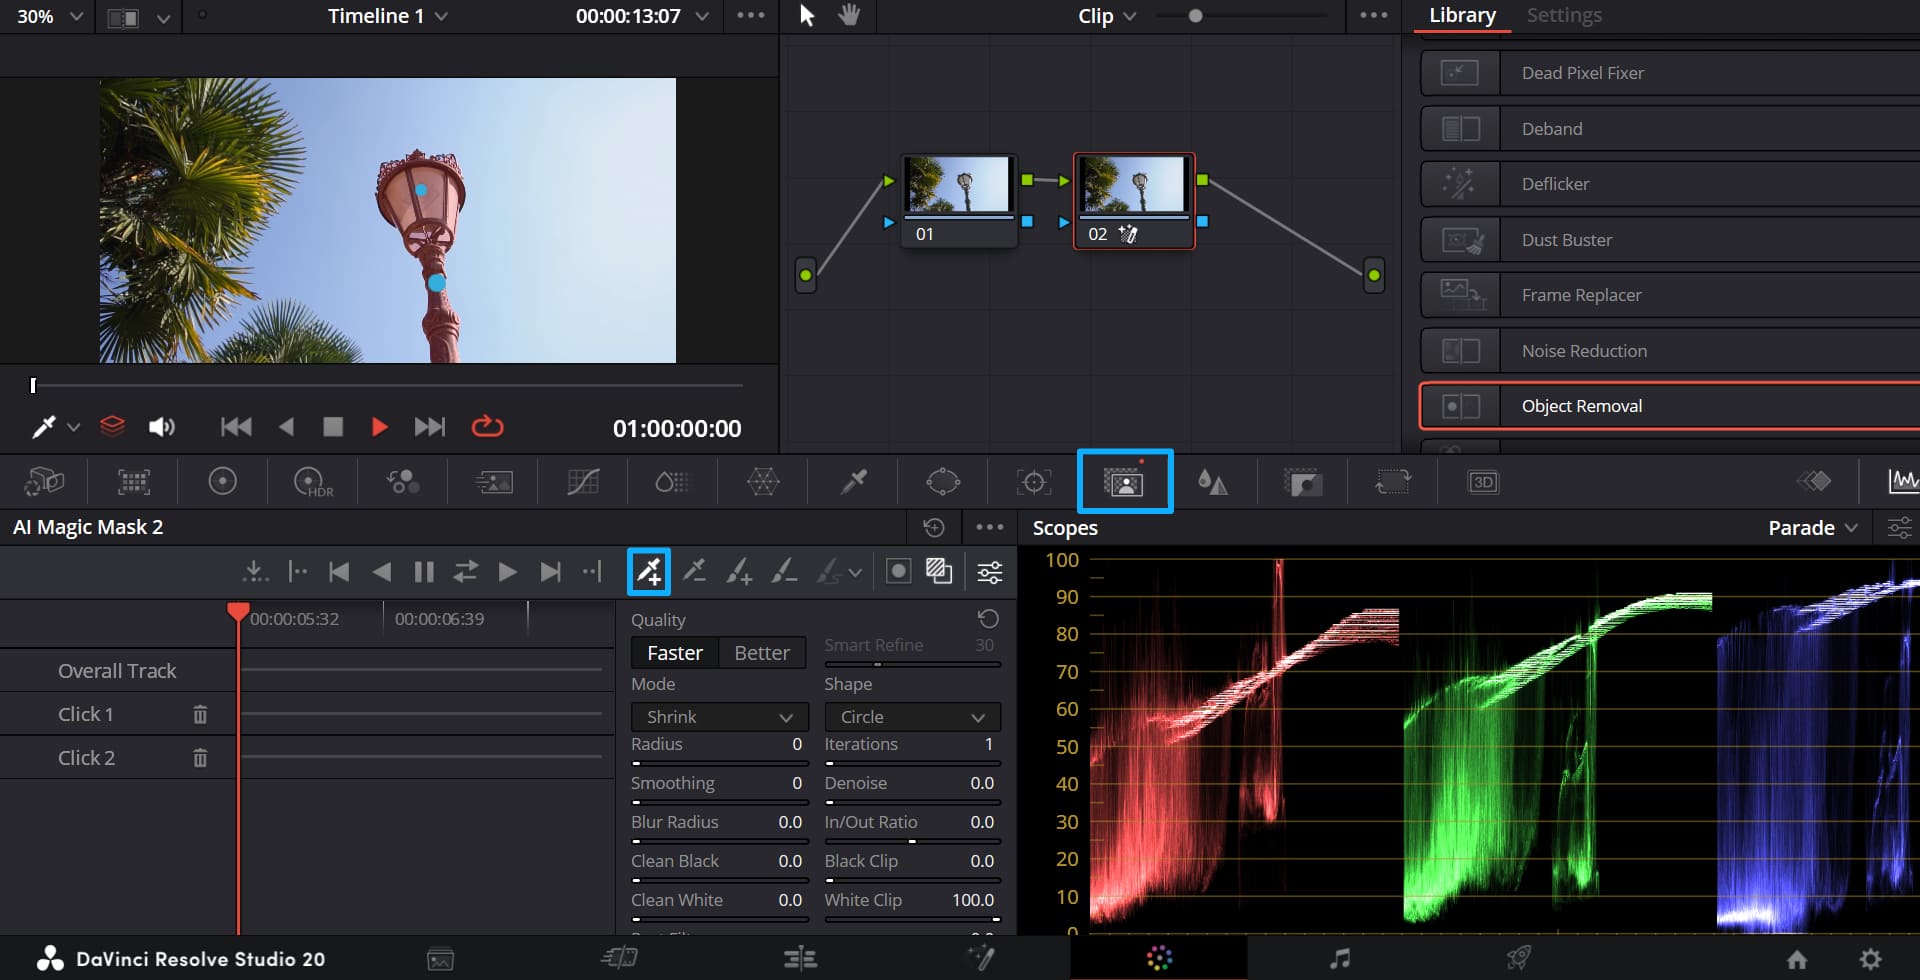The image size is (1920, 980).
Task: Open the Magic Mask palette icon
Action: click(x=1125, y=481)
